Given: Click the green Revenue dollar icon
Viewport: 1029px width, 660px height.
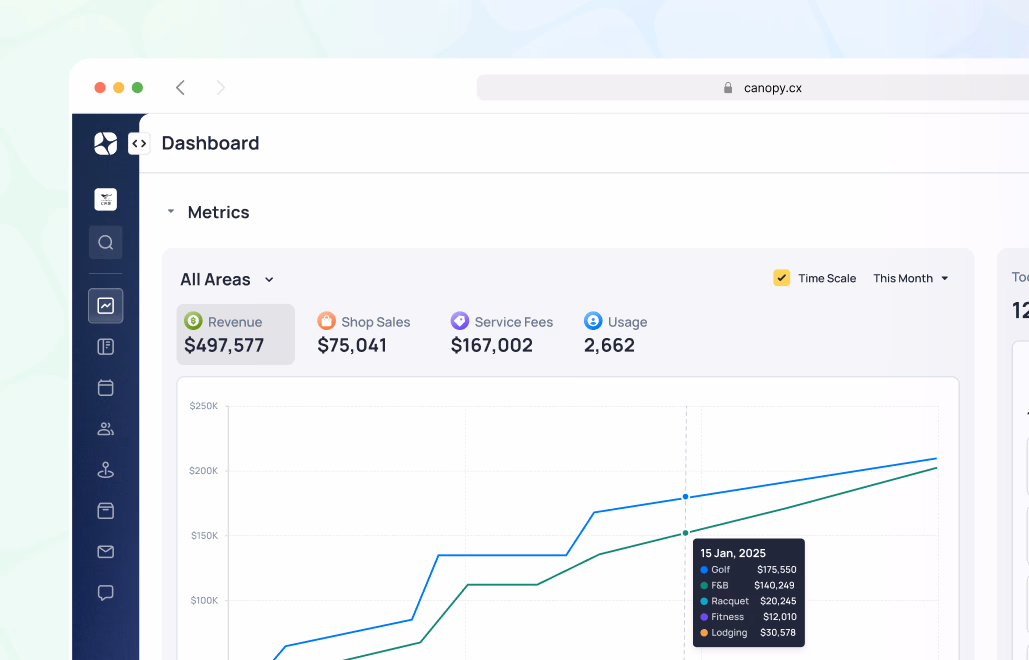Looking at the screenshot, I should click(193, 321).
